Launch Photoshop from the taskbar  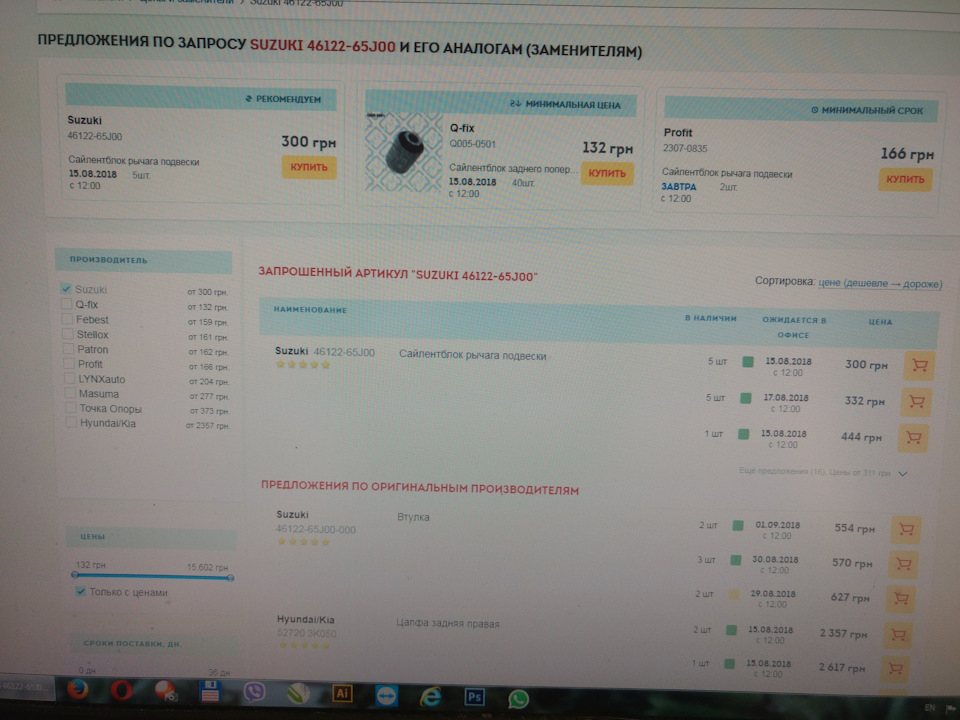point(474,697)
